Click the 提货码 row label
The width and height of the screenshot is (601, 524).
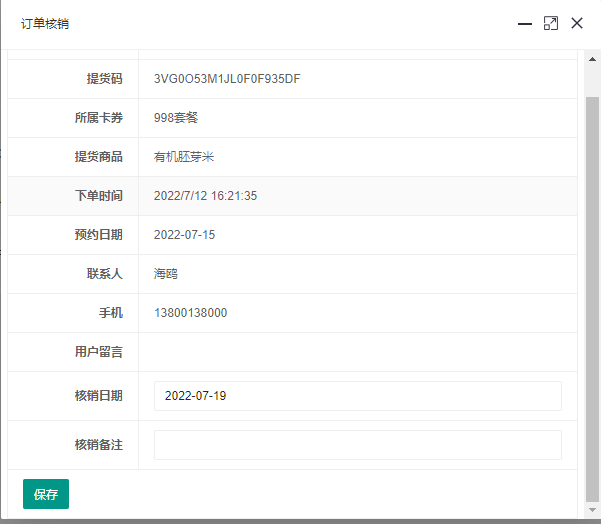coord(104,79)
